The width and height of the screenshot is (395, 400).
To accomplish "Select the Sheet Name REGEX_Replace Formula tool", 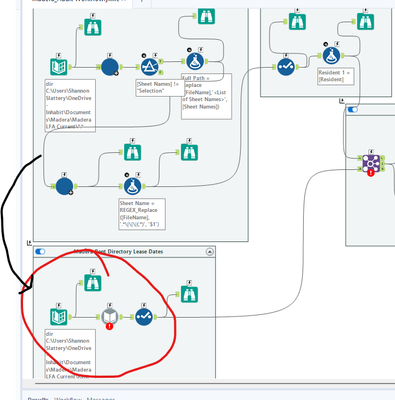I will [132, 186].
